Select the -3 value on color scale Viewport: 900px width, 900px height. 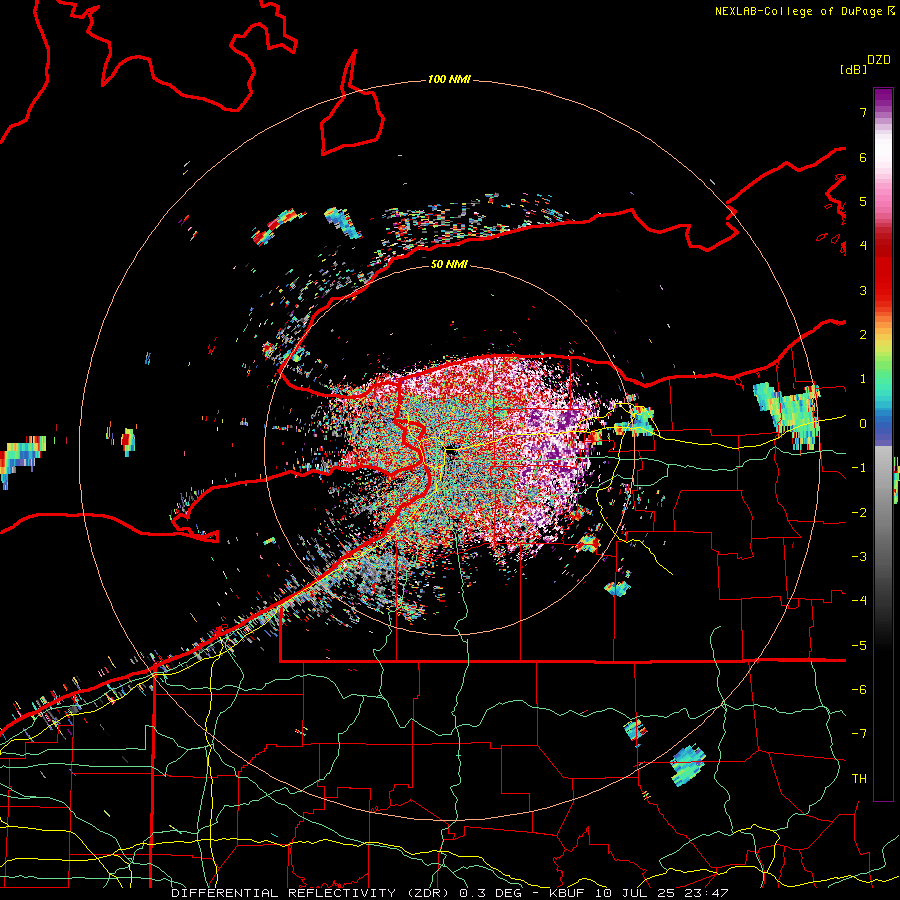(x=859, y=557)
